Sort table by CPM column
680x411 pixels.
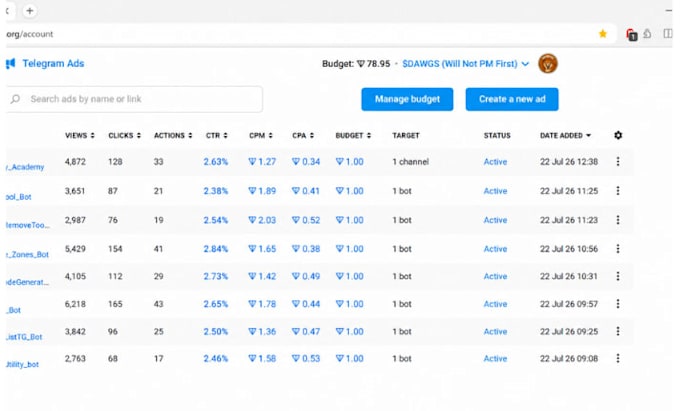point(261,135)
